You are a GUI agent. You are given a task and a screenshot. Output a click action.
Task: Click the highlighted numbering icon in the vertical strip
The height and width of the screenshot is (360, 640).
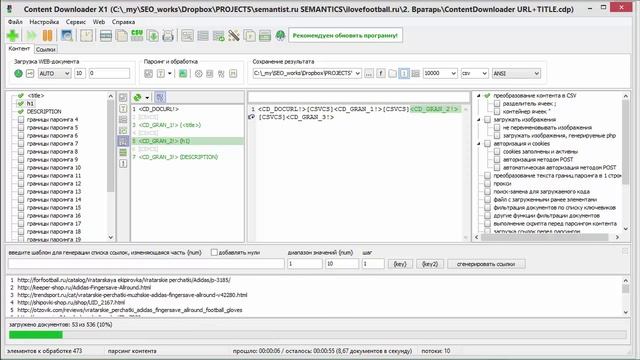(x=123, y=141)
